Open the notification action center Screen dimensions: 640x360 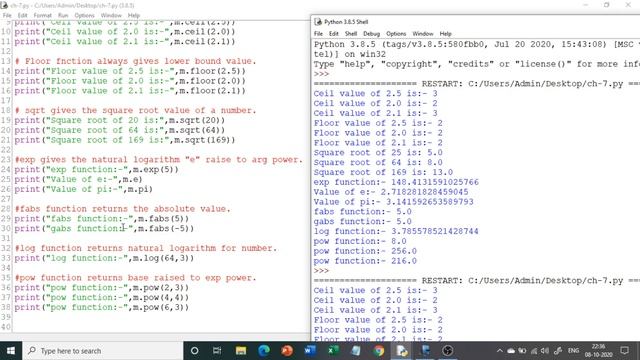(x=624, y=351)
